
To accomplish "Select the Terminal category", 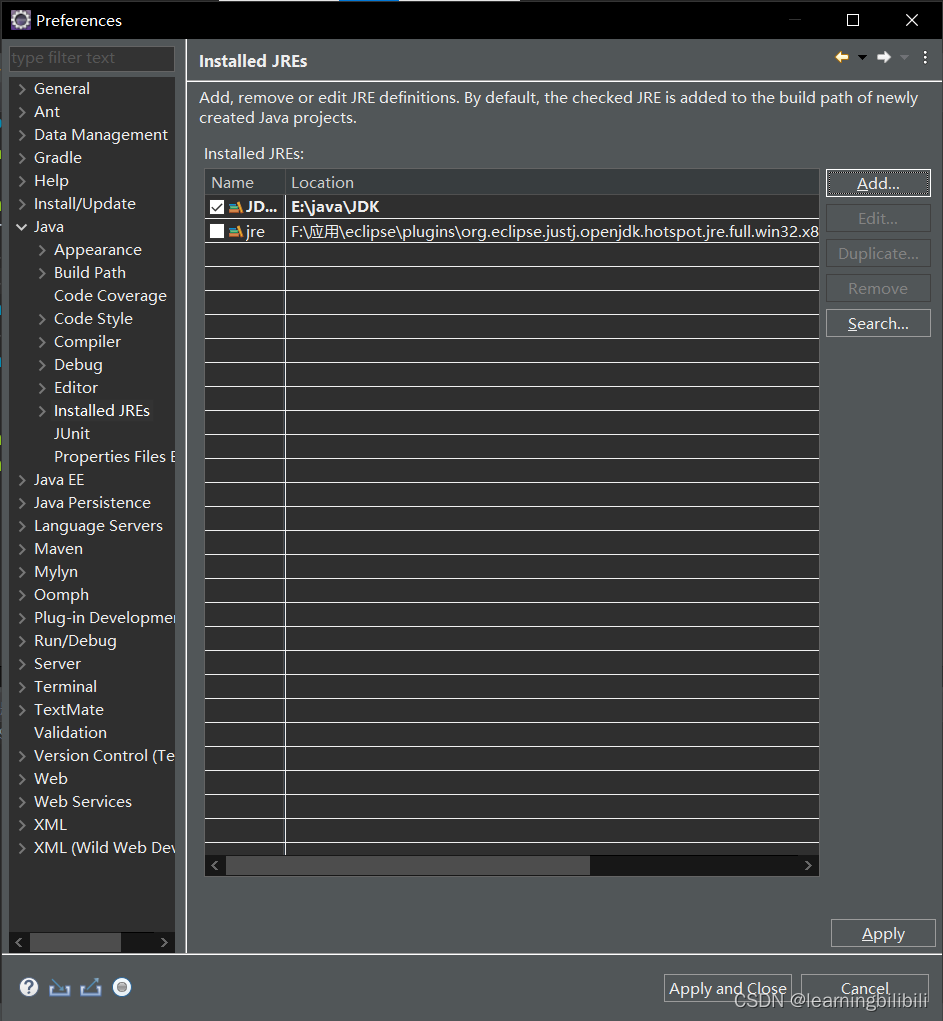I will pos(65,686).
